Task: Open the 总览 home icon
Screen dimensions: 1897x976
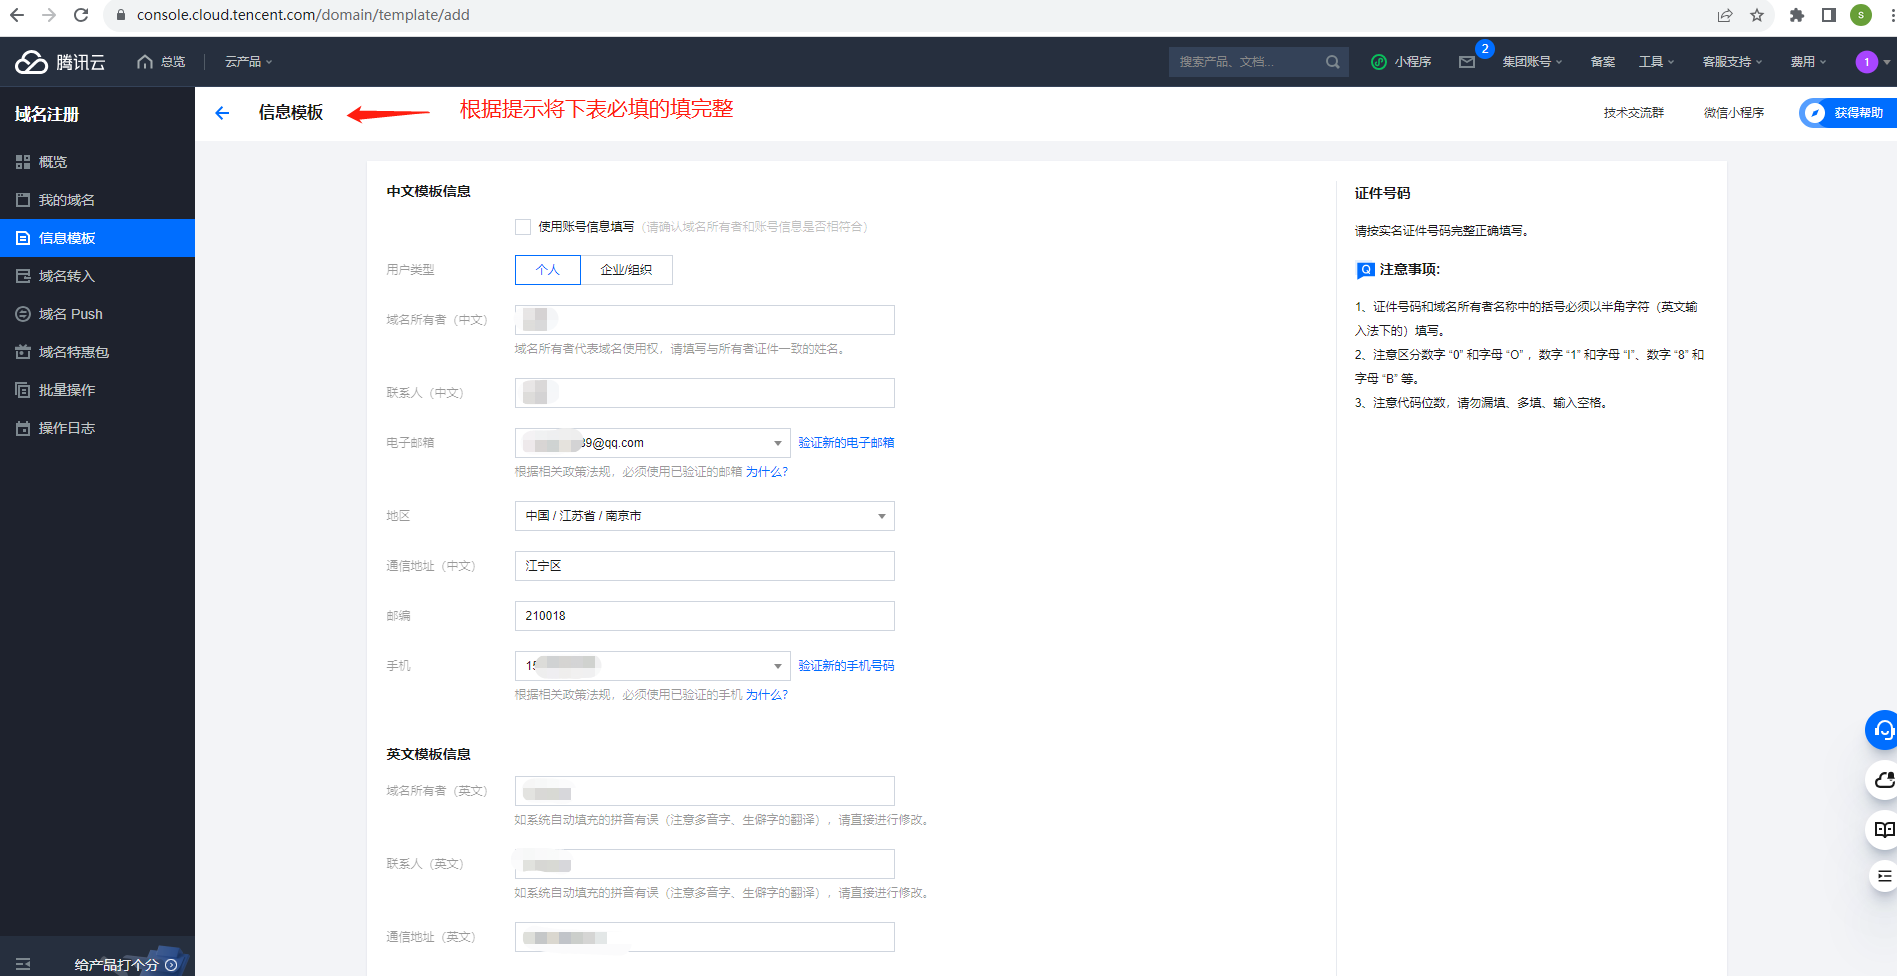Action: (x=145, y=62)
